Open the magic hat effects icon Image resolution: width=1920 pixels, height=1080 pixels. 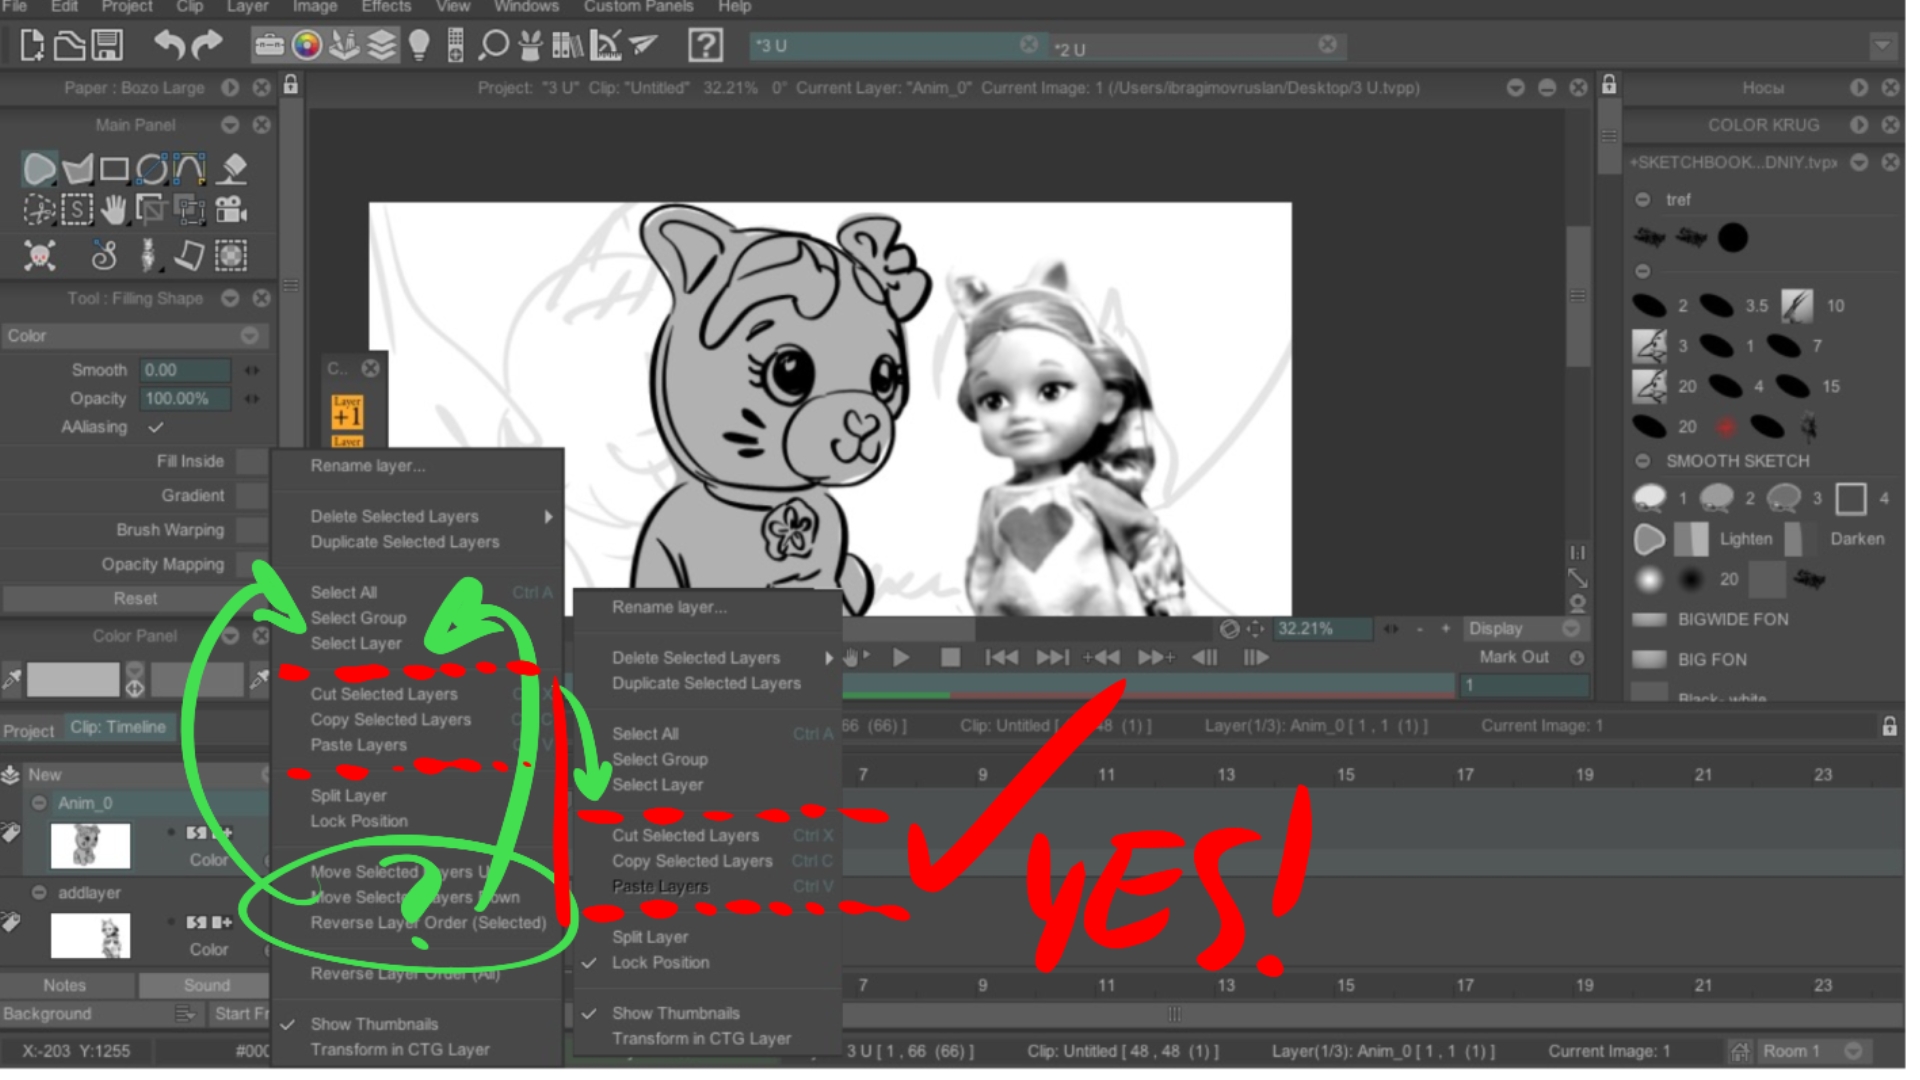(x=531, y=45)
